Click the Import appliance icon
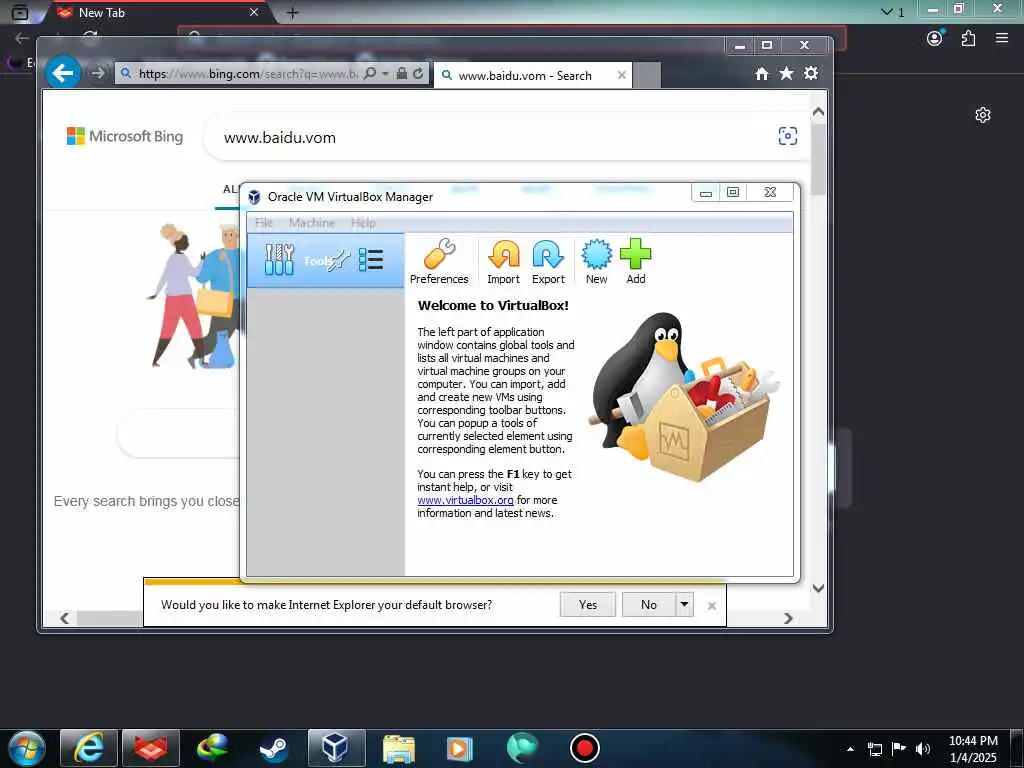 [504, 262]
